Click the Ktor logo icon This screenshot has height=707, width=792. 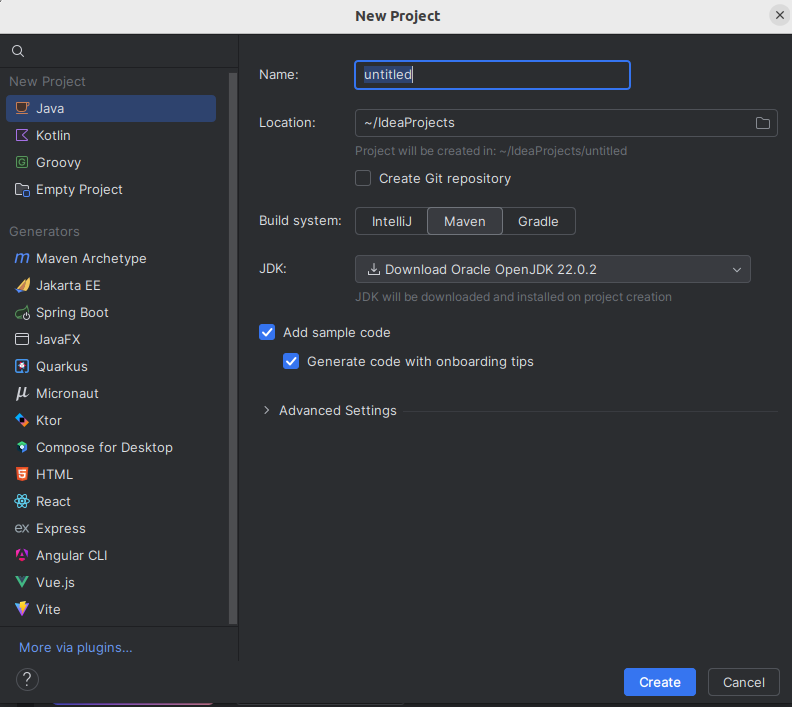click(22, 420)
